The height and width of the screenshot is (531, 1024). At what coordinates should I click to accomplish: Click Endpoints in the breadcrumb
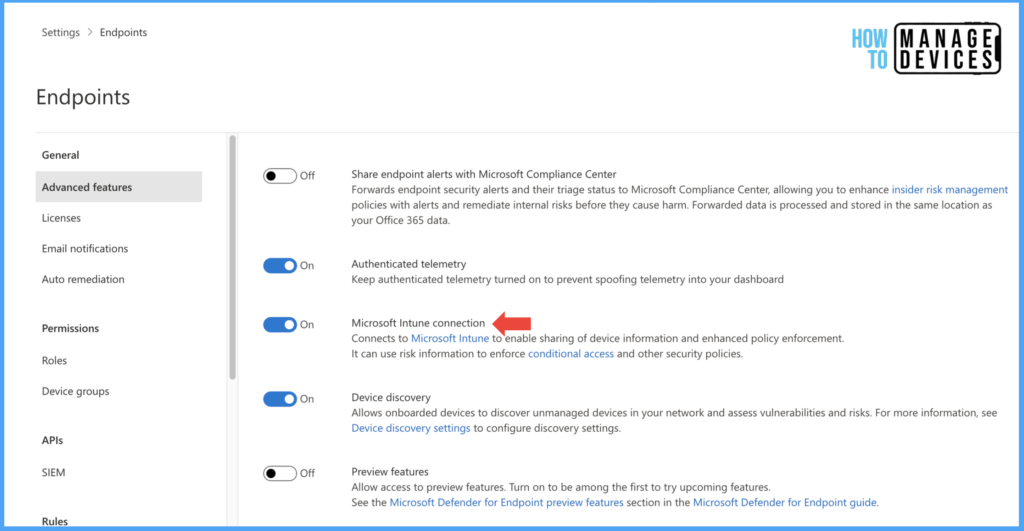pos(123,32)
